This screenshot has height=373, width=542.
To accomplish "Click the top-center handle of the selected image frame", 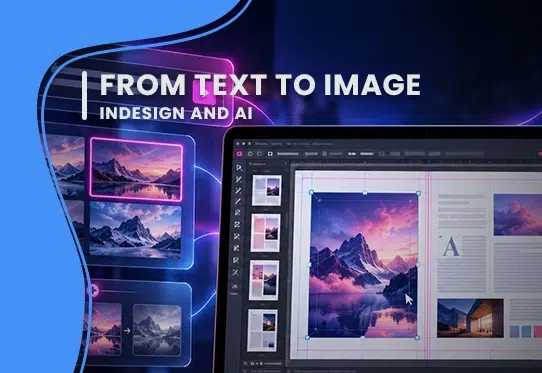I will pos(365,193).
